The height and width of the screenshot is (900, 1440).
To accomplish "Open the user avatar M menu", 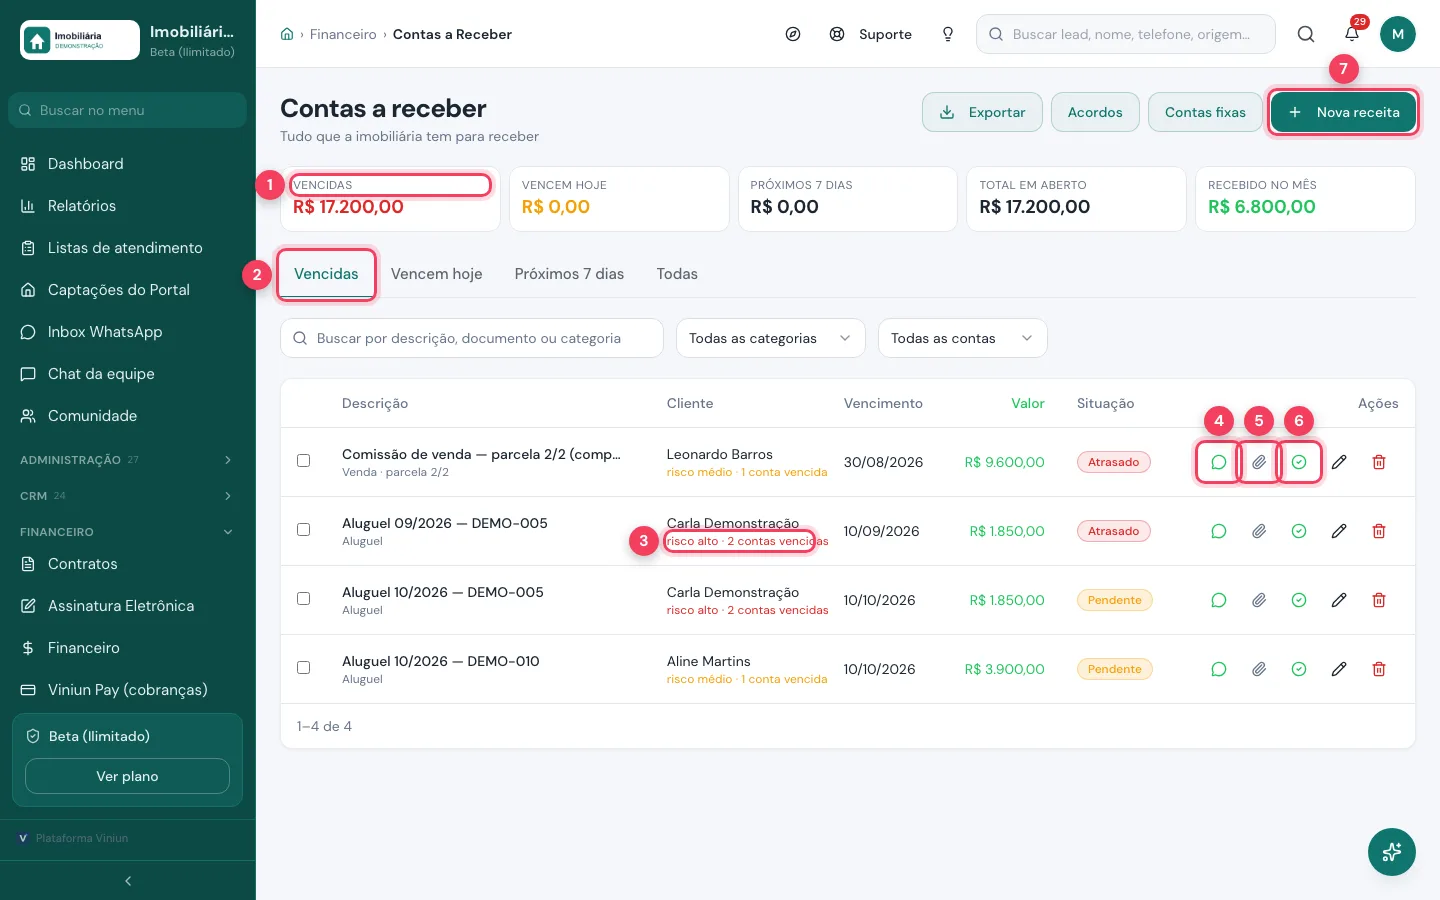I will point(1398,34).
